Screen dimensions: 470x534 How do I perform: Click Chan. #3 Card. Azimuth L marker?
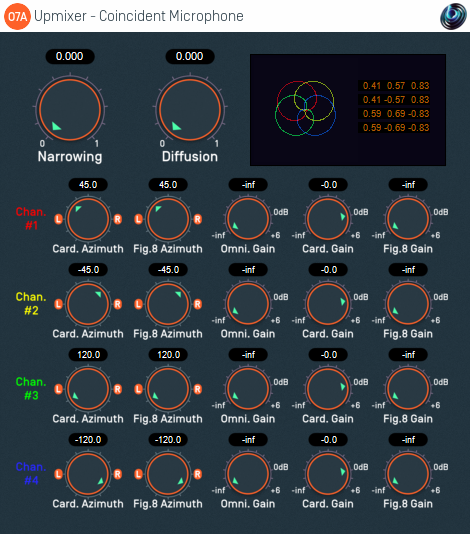(x=58, y=389)
